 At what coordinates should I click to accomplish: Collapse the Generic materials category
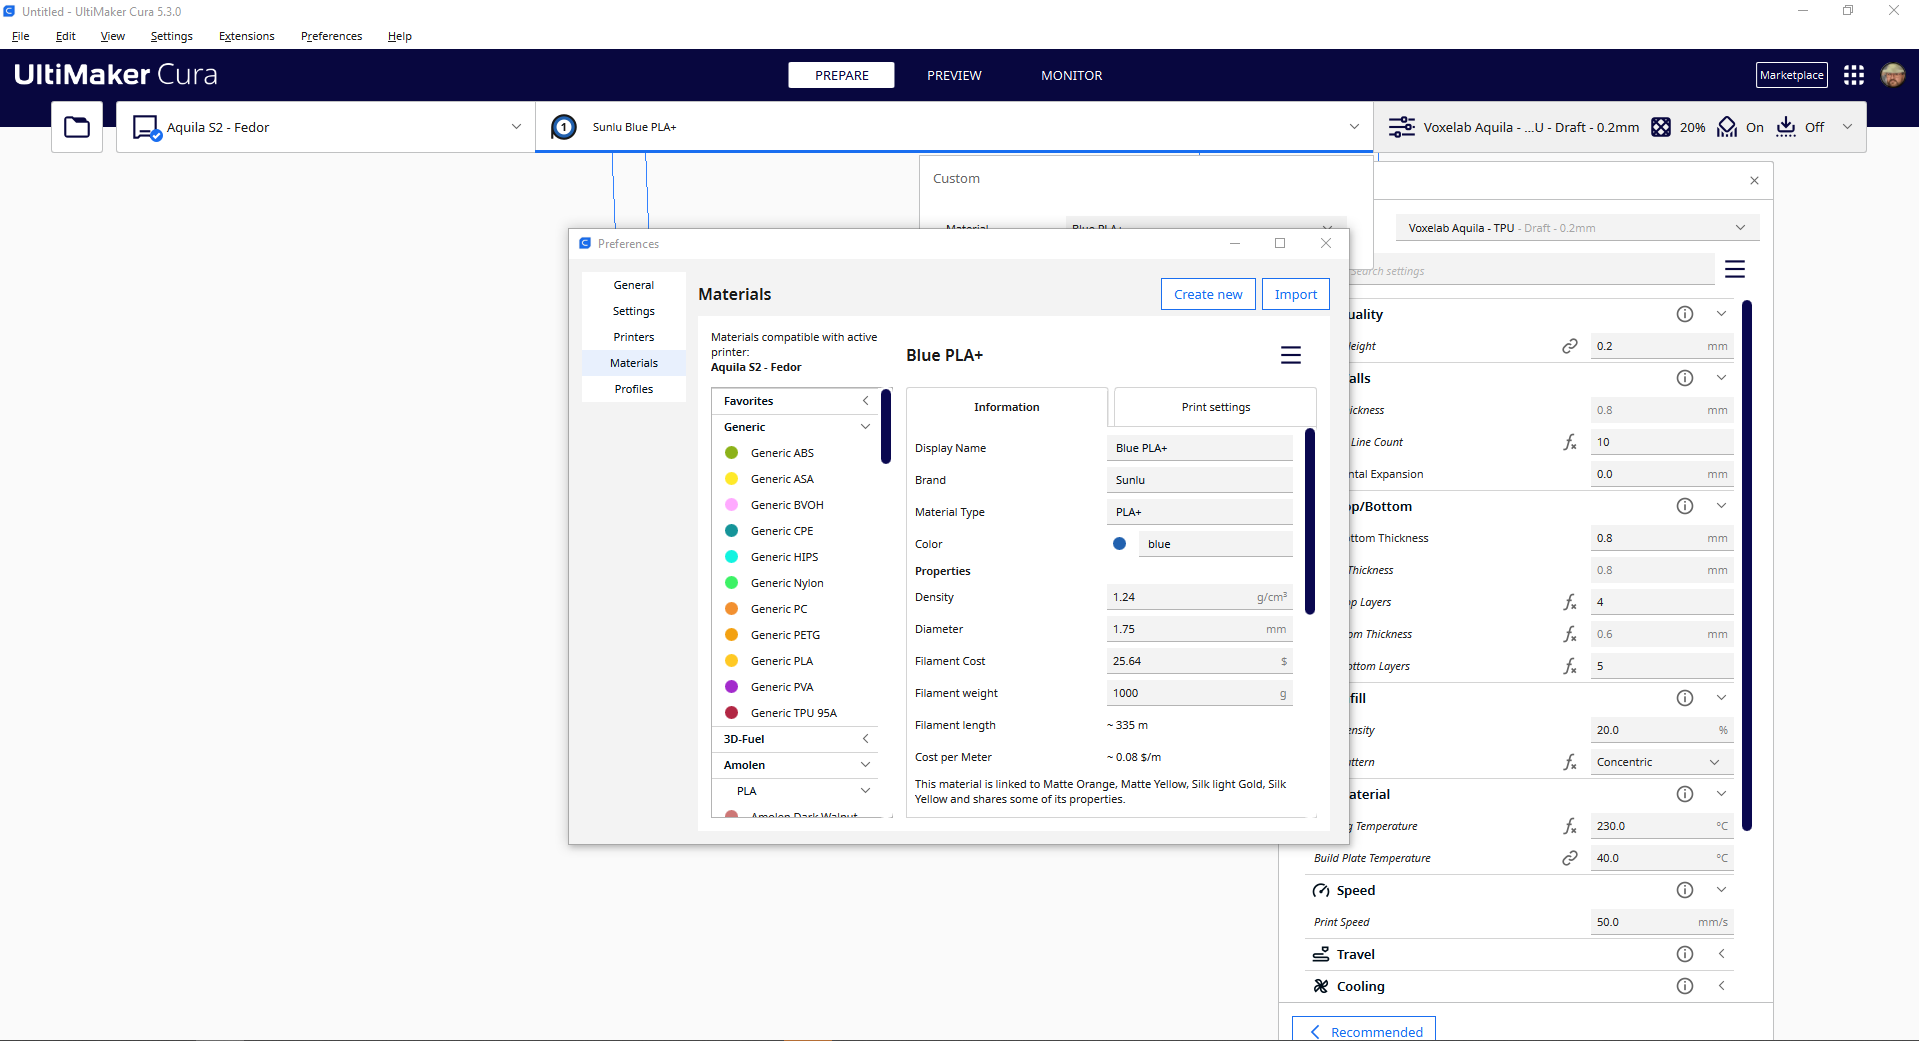coord(864,426)
